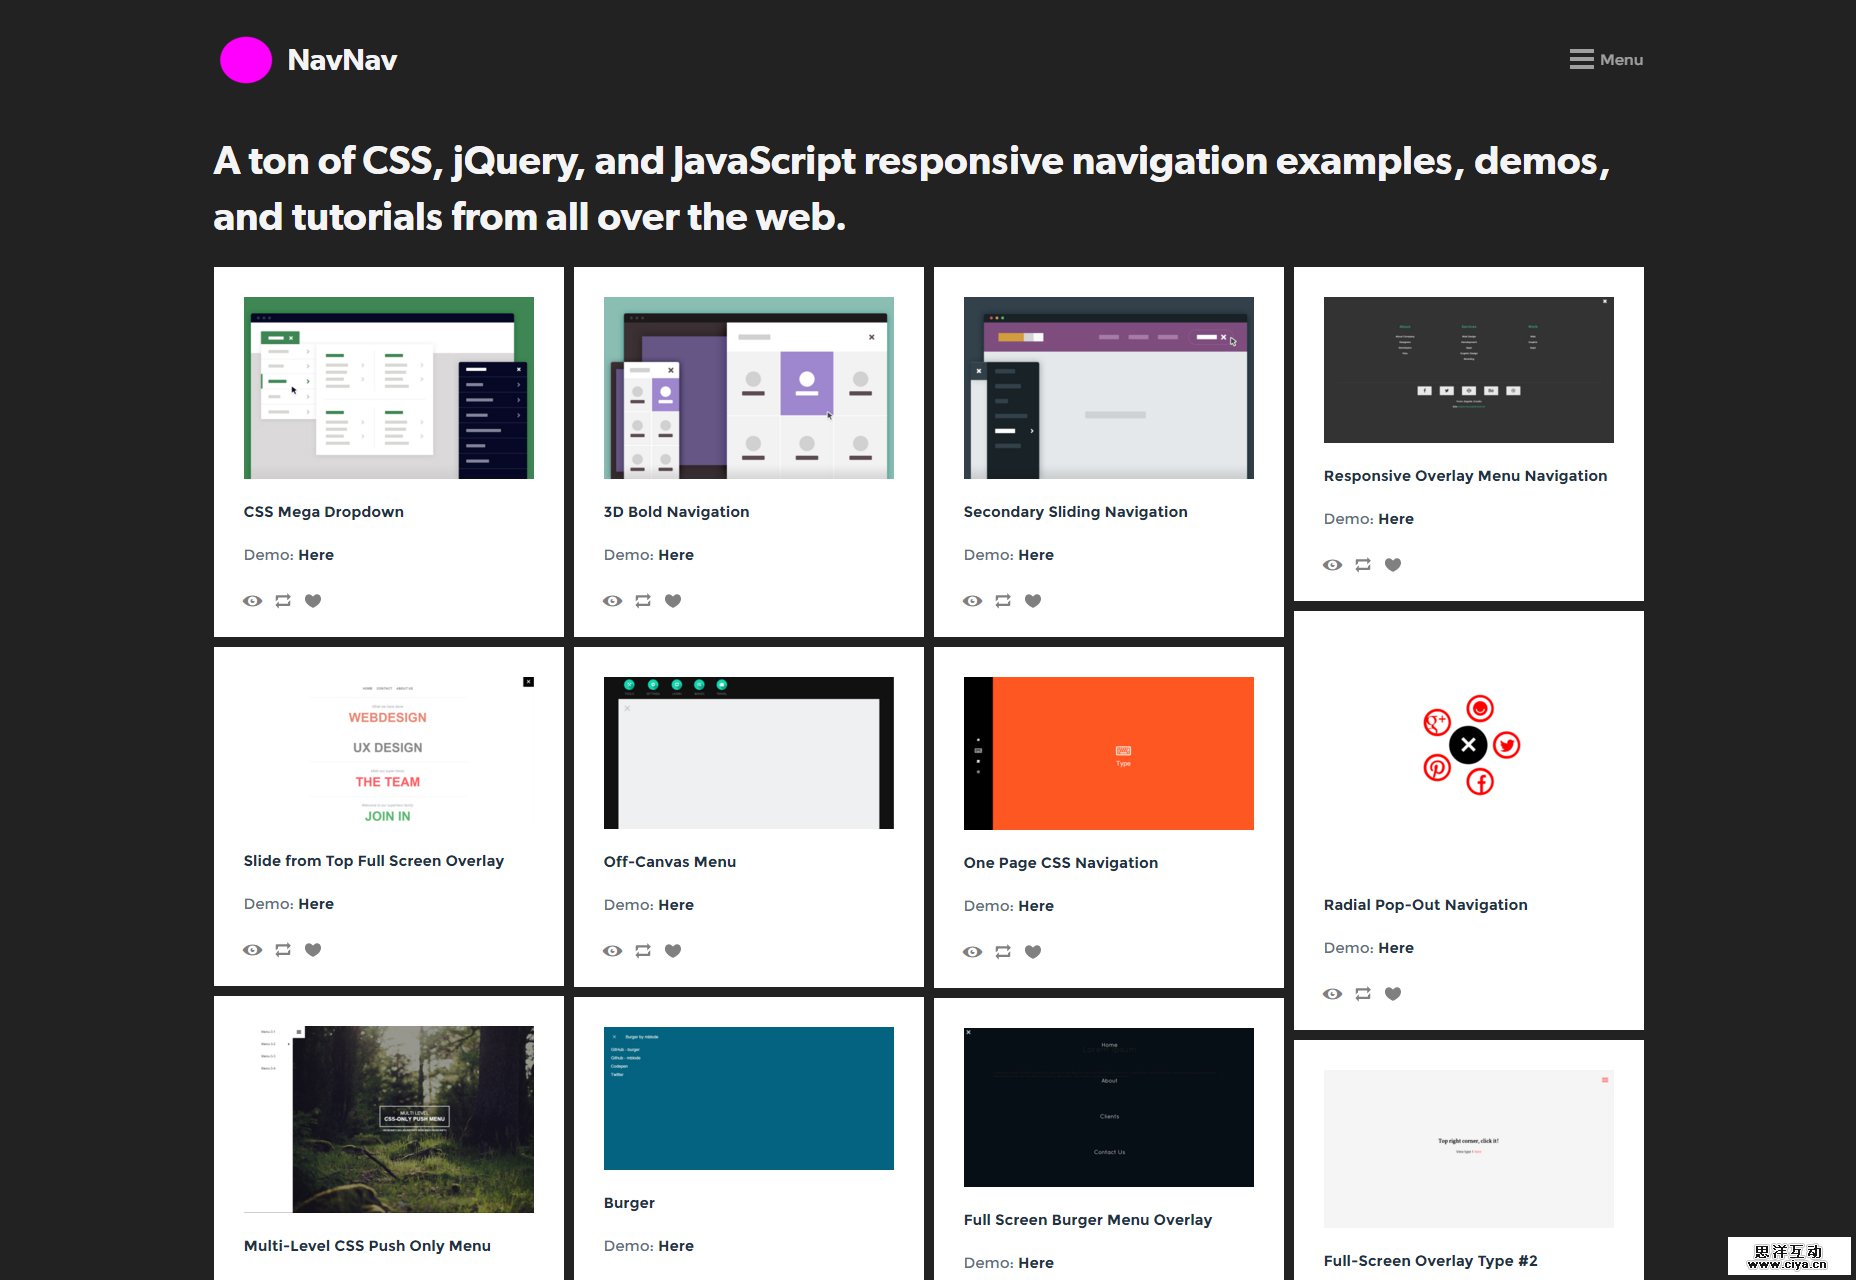The height and width of the screenshot is (1280, 1856).
Task: Open the demo link for Burger
Action: pos(675,1246)
